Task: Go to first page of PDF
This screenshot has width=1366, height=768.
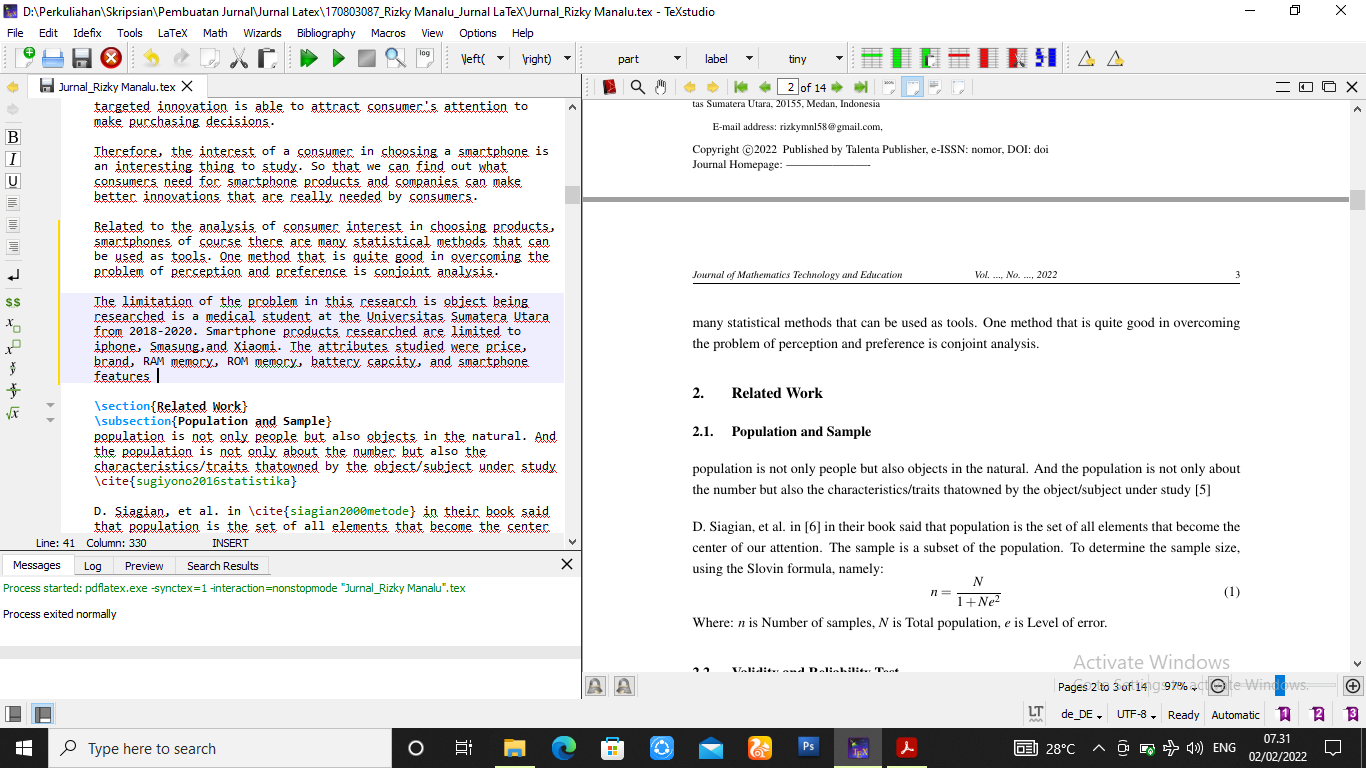Action: pyautogui.click(x=741, y=87)
